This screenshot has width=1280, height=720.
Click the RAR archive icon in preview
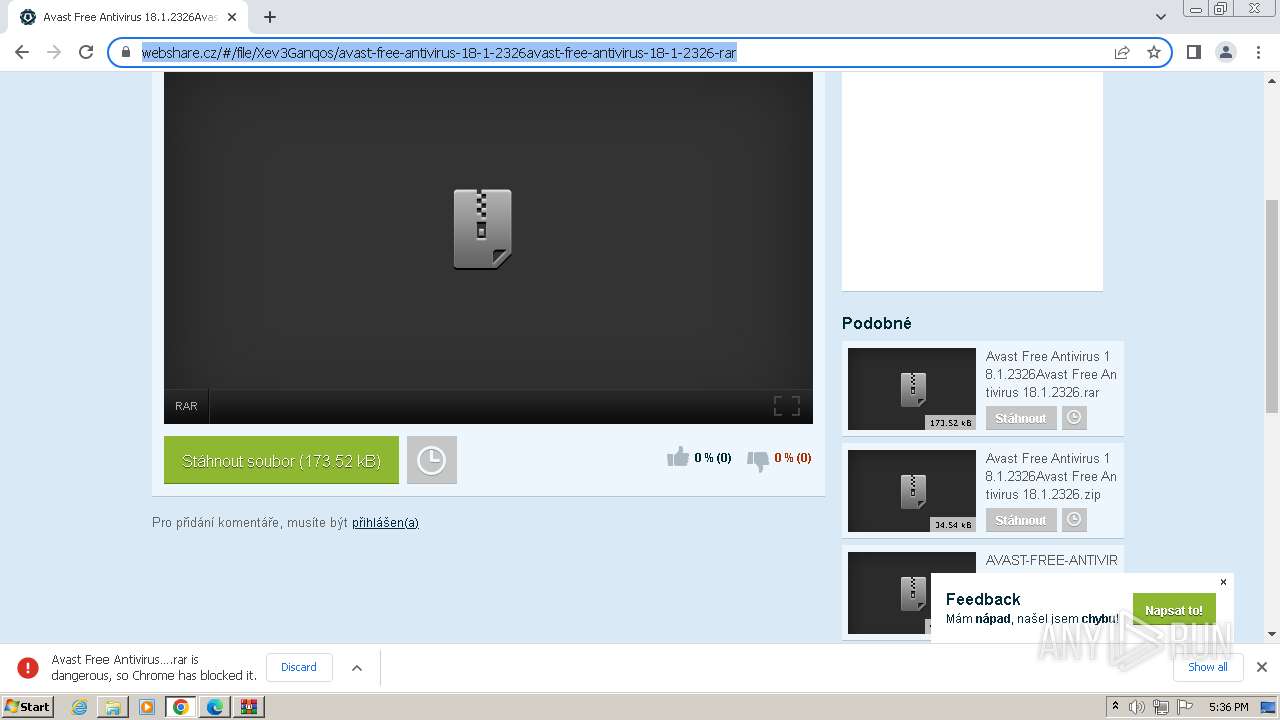[482, 229]
